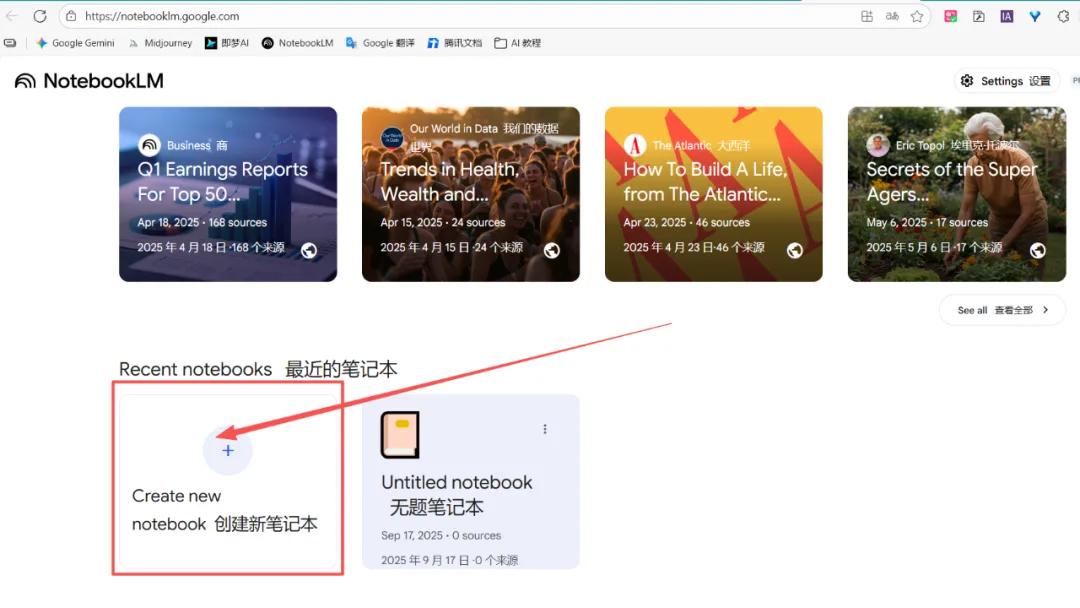Click the address bar URL field

pyautogui.click(x=468, y=16)
